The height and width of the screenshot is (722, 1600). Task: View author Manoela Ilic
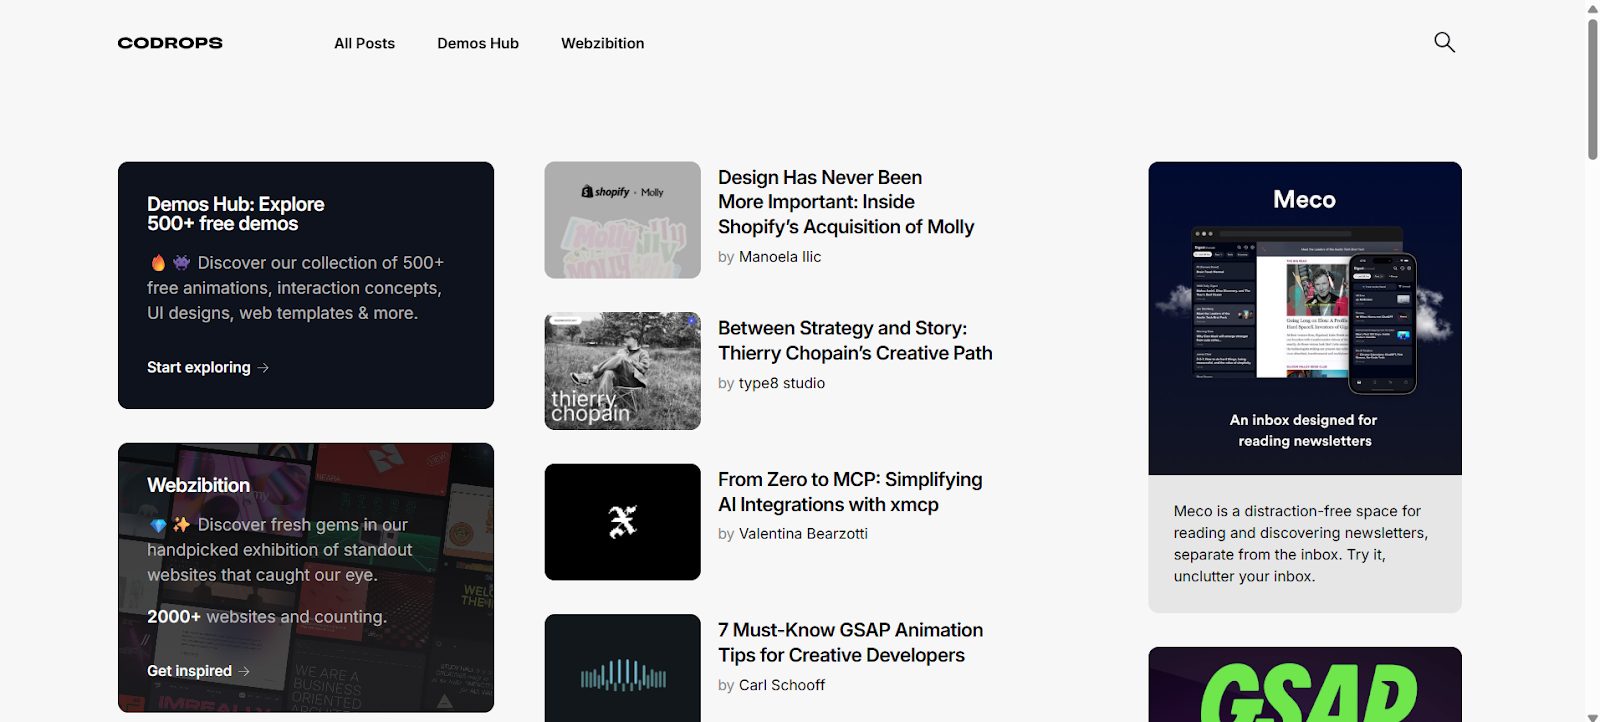point(780,257)
